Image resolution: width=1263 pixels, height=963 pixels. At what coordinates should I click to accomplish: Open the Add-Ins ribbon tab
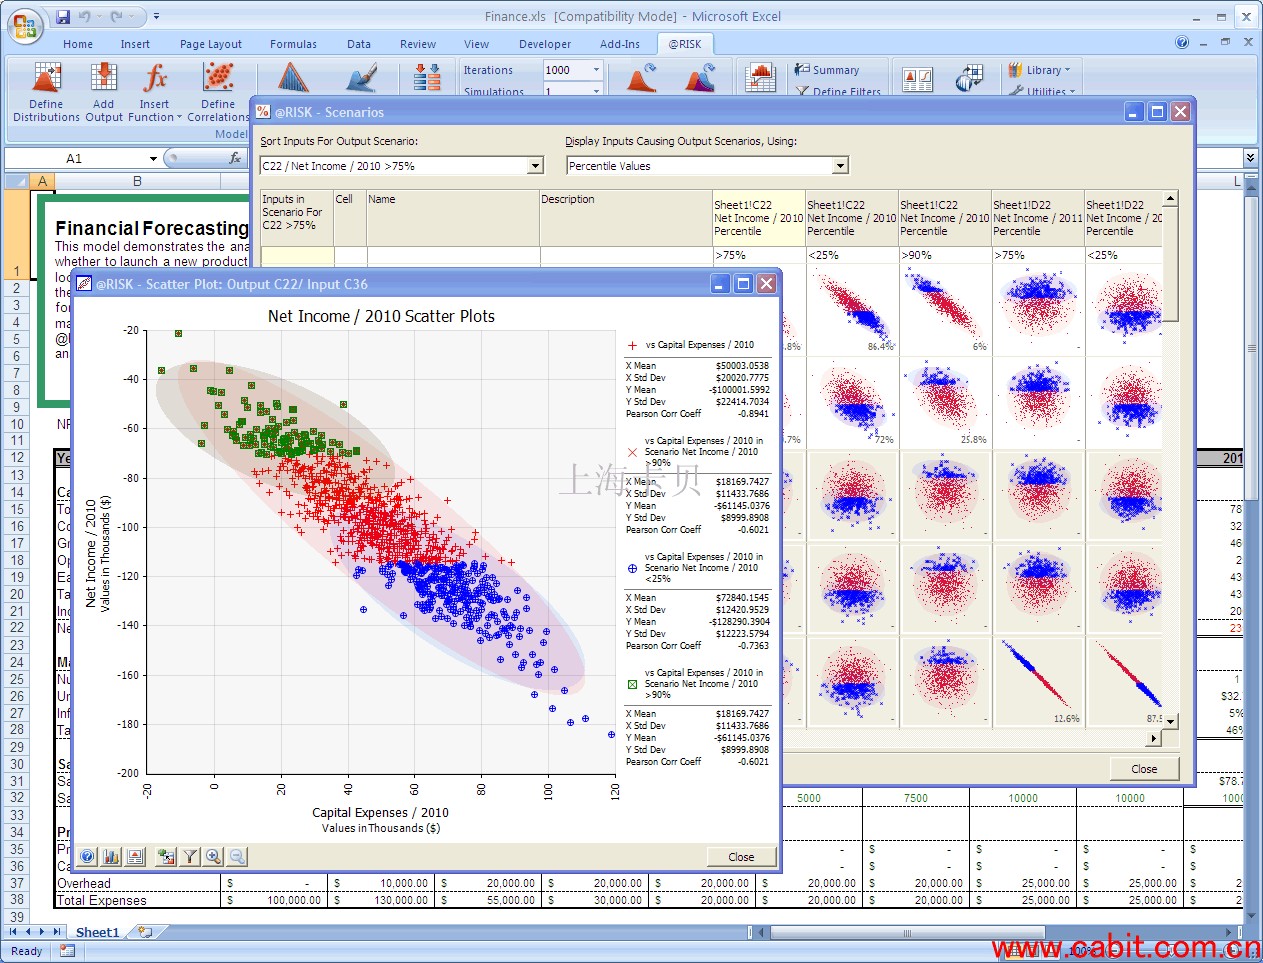tap(620, 44)
